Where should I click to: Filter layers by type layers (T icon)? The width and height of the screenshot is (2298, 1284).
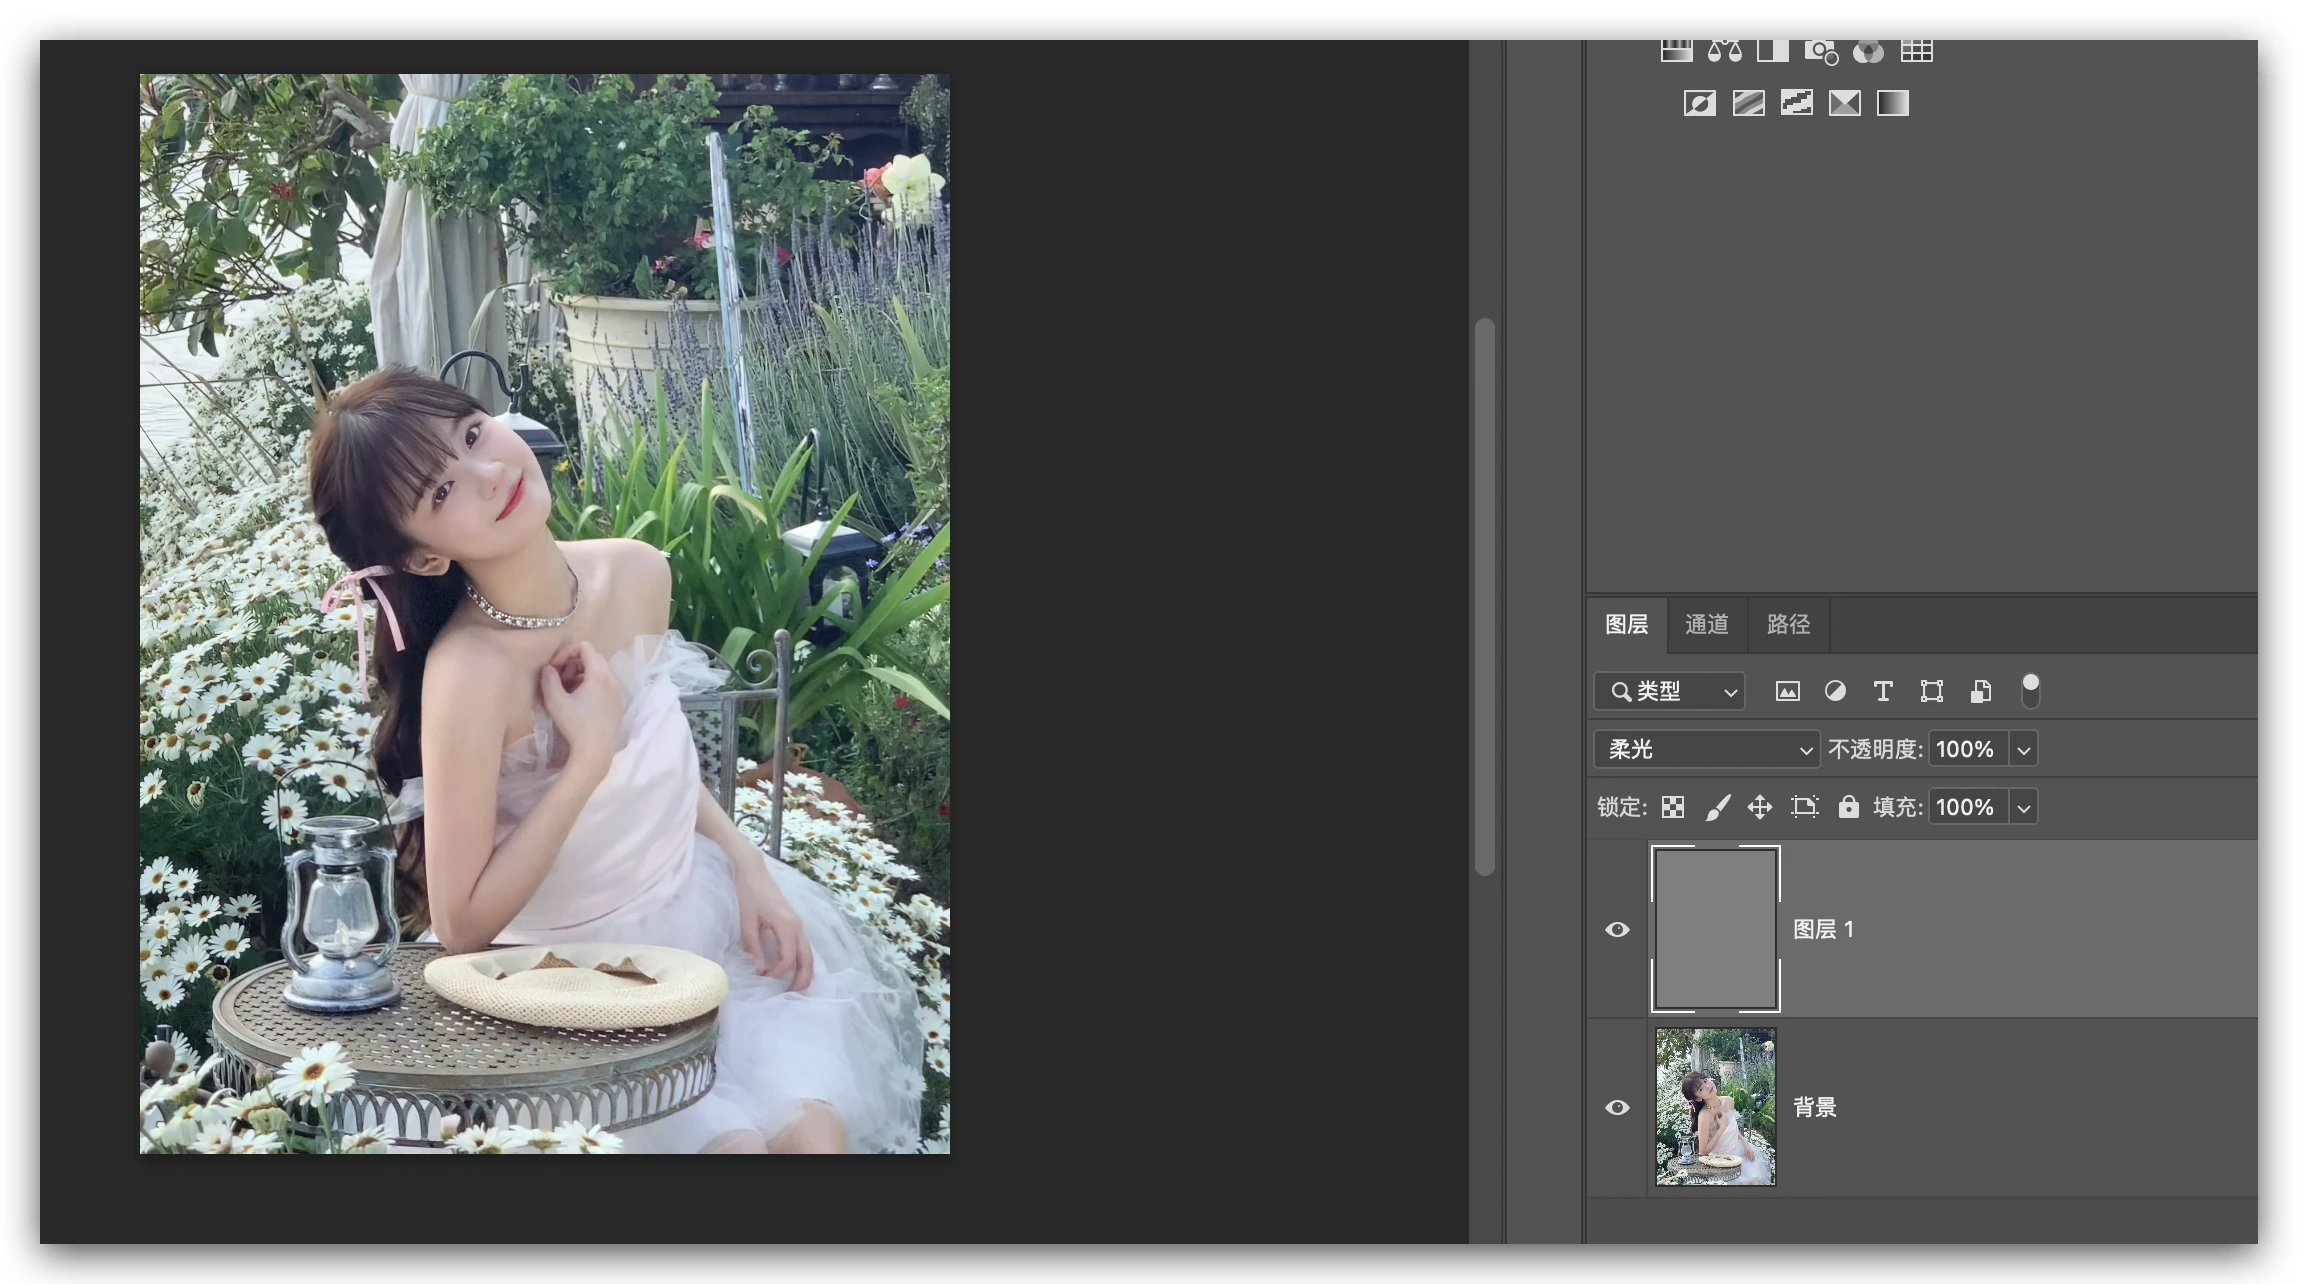click(1883, 691)
